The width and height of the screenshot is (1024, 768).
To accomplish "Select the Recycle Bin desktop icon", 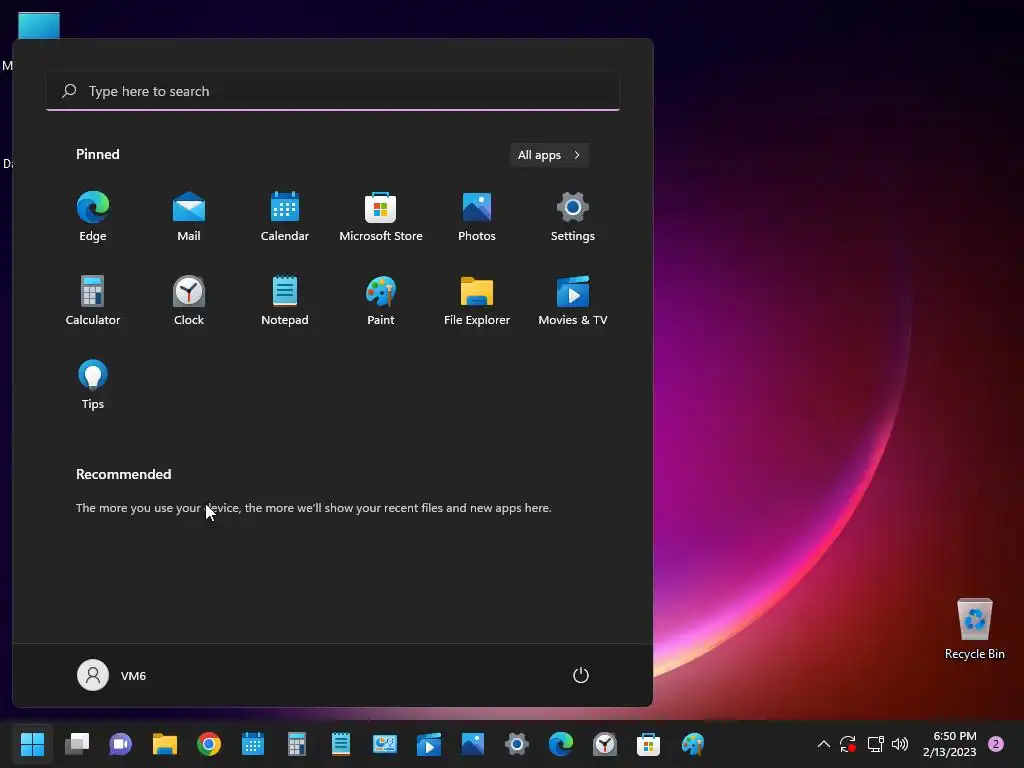I will pos(974,629).
